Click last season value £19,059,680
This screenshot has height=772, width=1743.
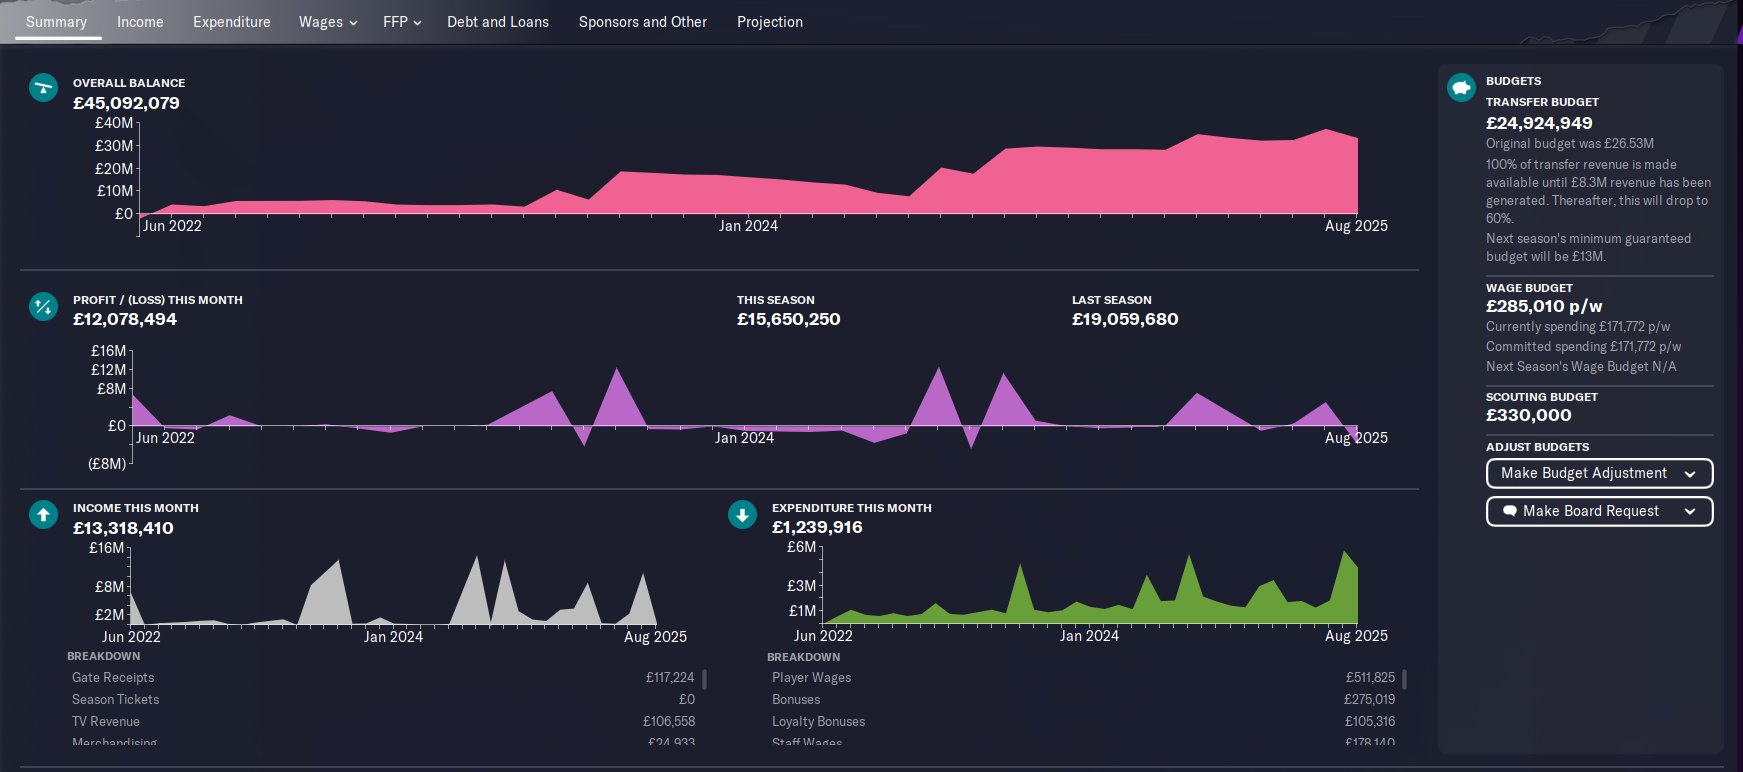[1125, 319]
